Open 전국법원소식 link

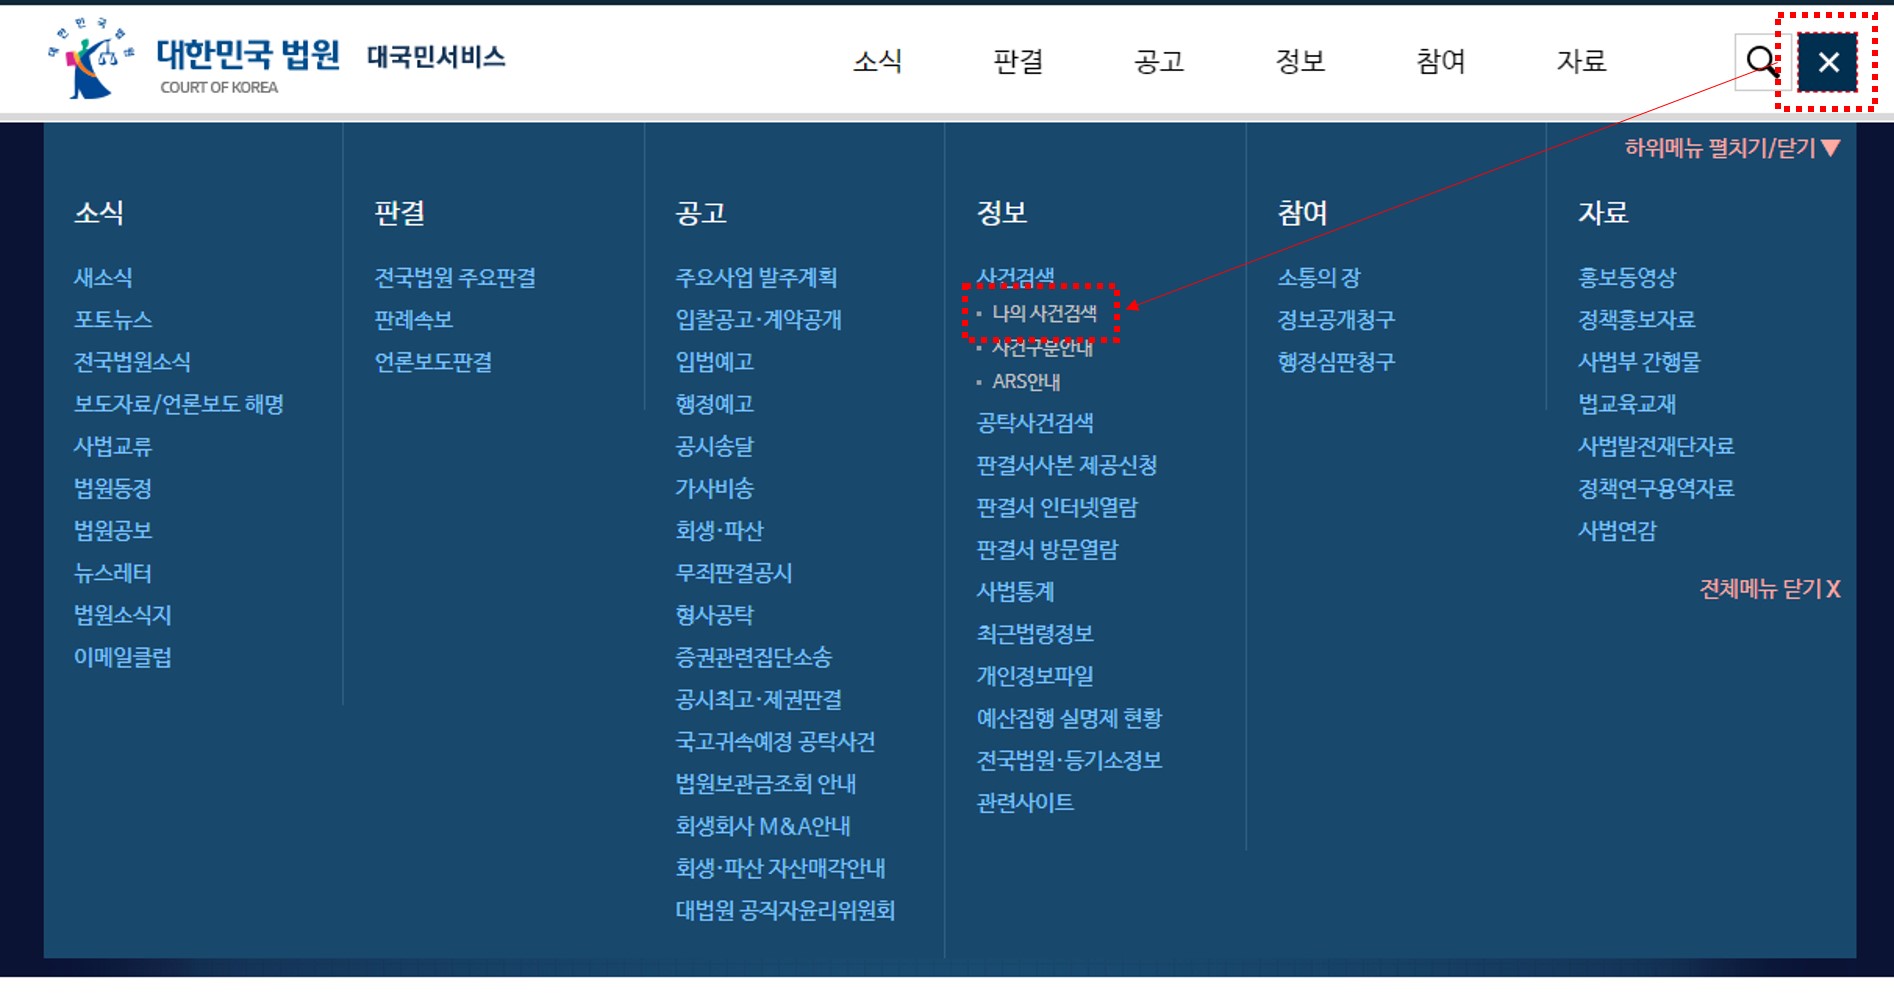(132, 362)
